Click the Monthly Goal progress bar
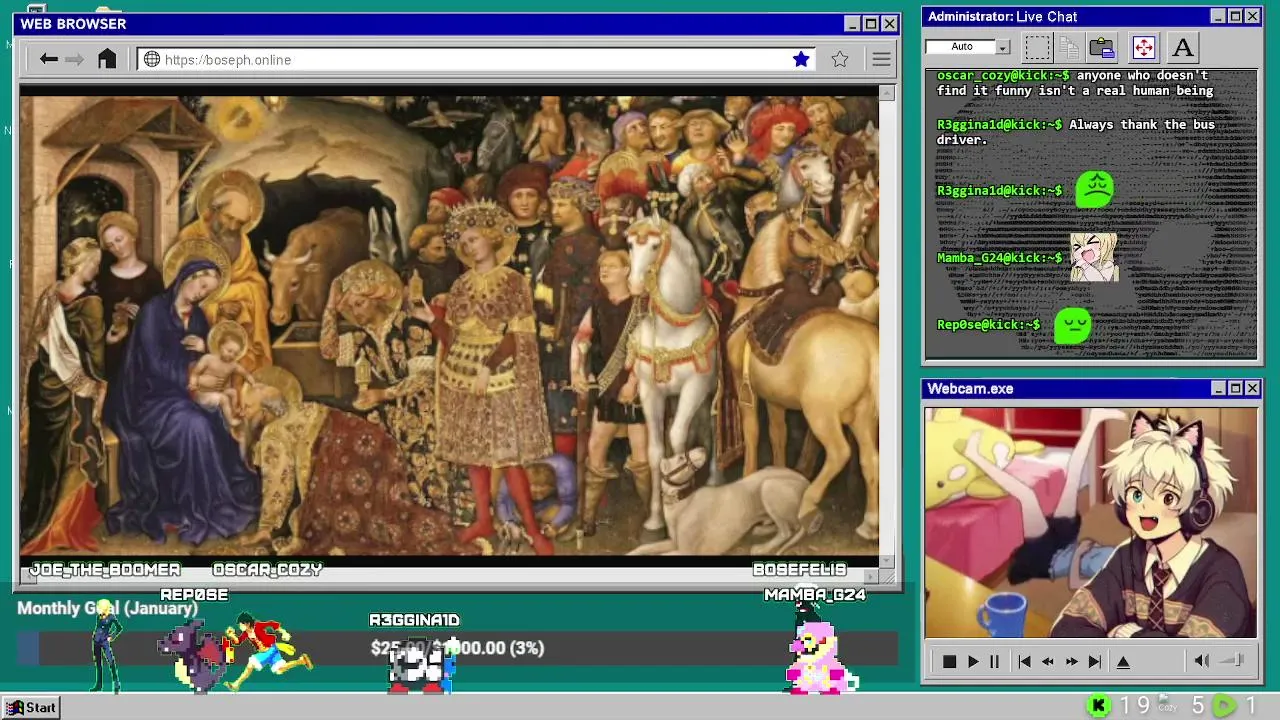This screenshot has height=720, width=1280. coord(457,648)
